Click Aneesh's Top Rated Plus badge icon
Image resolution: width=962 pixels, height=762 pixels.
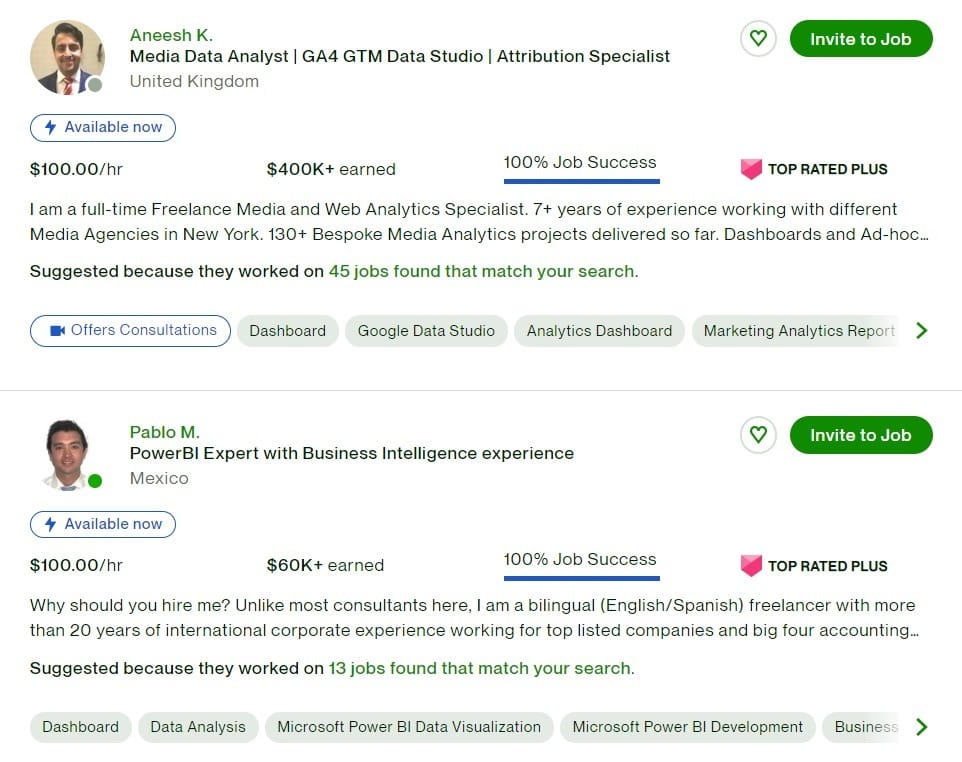(751, 169)
